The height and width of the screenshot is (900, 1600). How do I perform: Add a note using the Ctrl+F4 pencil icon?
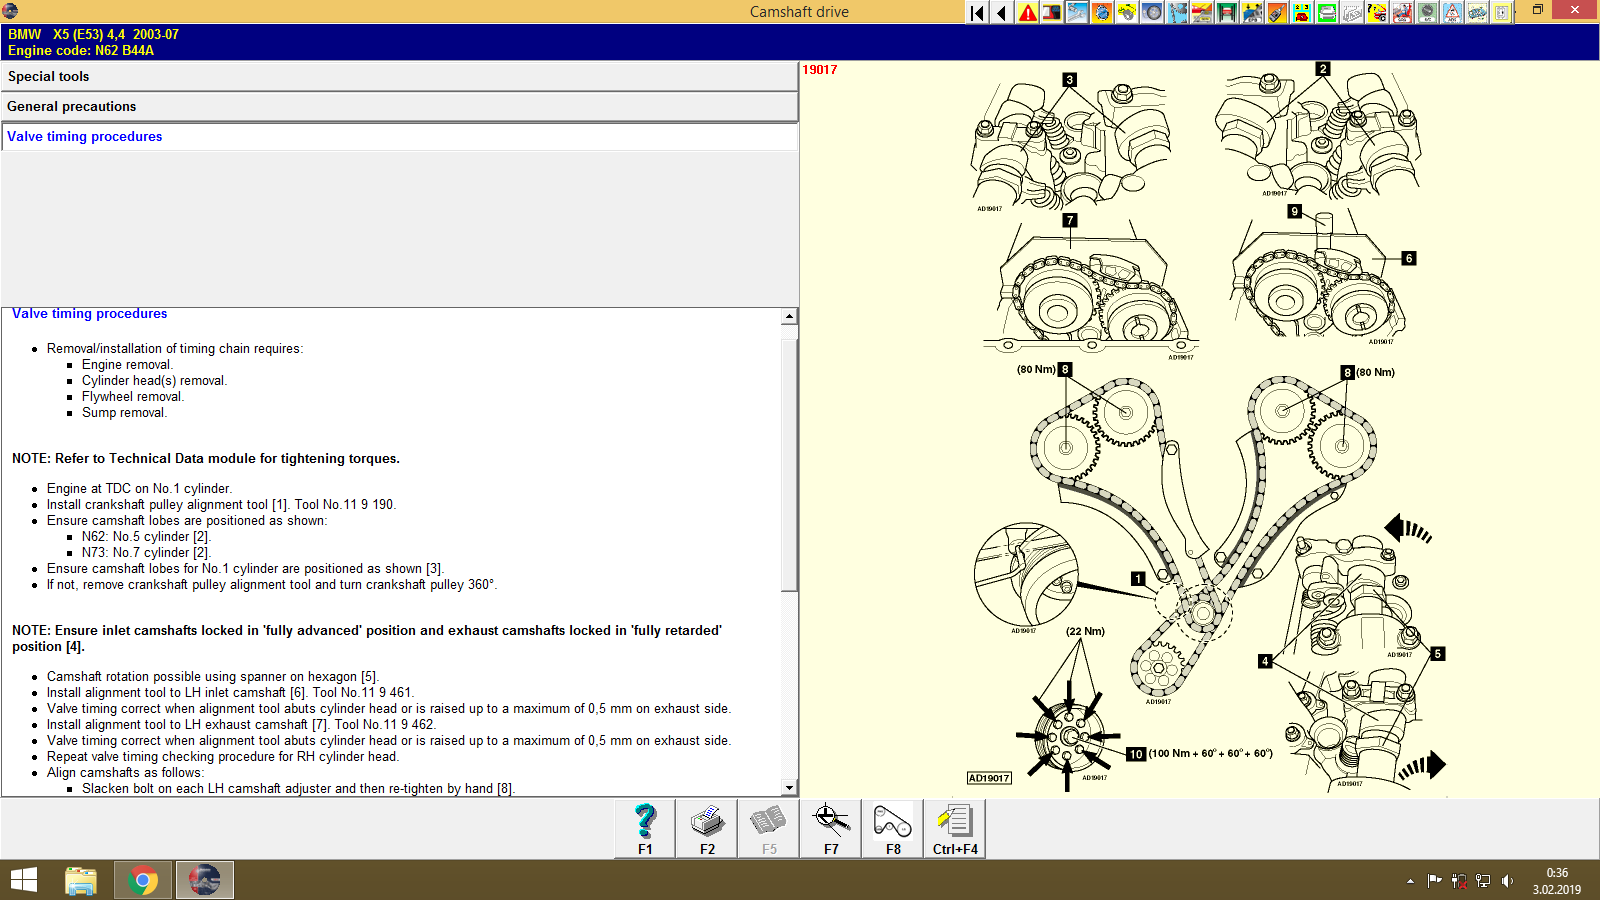(953, 828)
